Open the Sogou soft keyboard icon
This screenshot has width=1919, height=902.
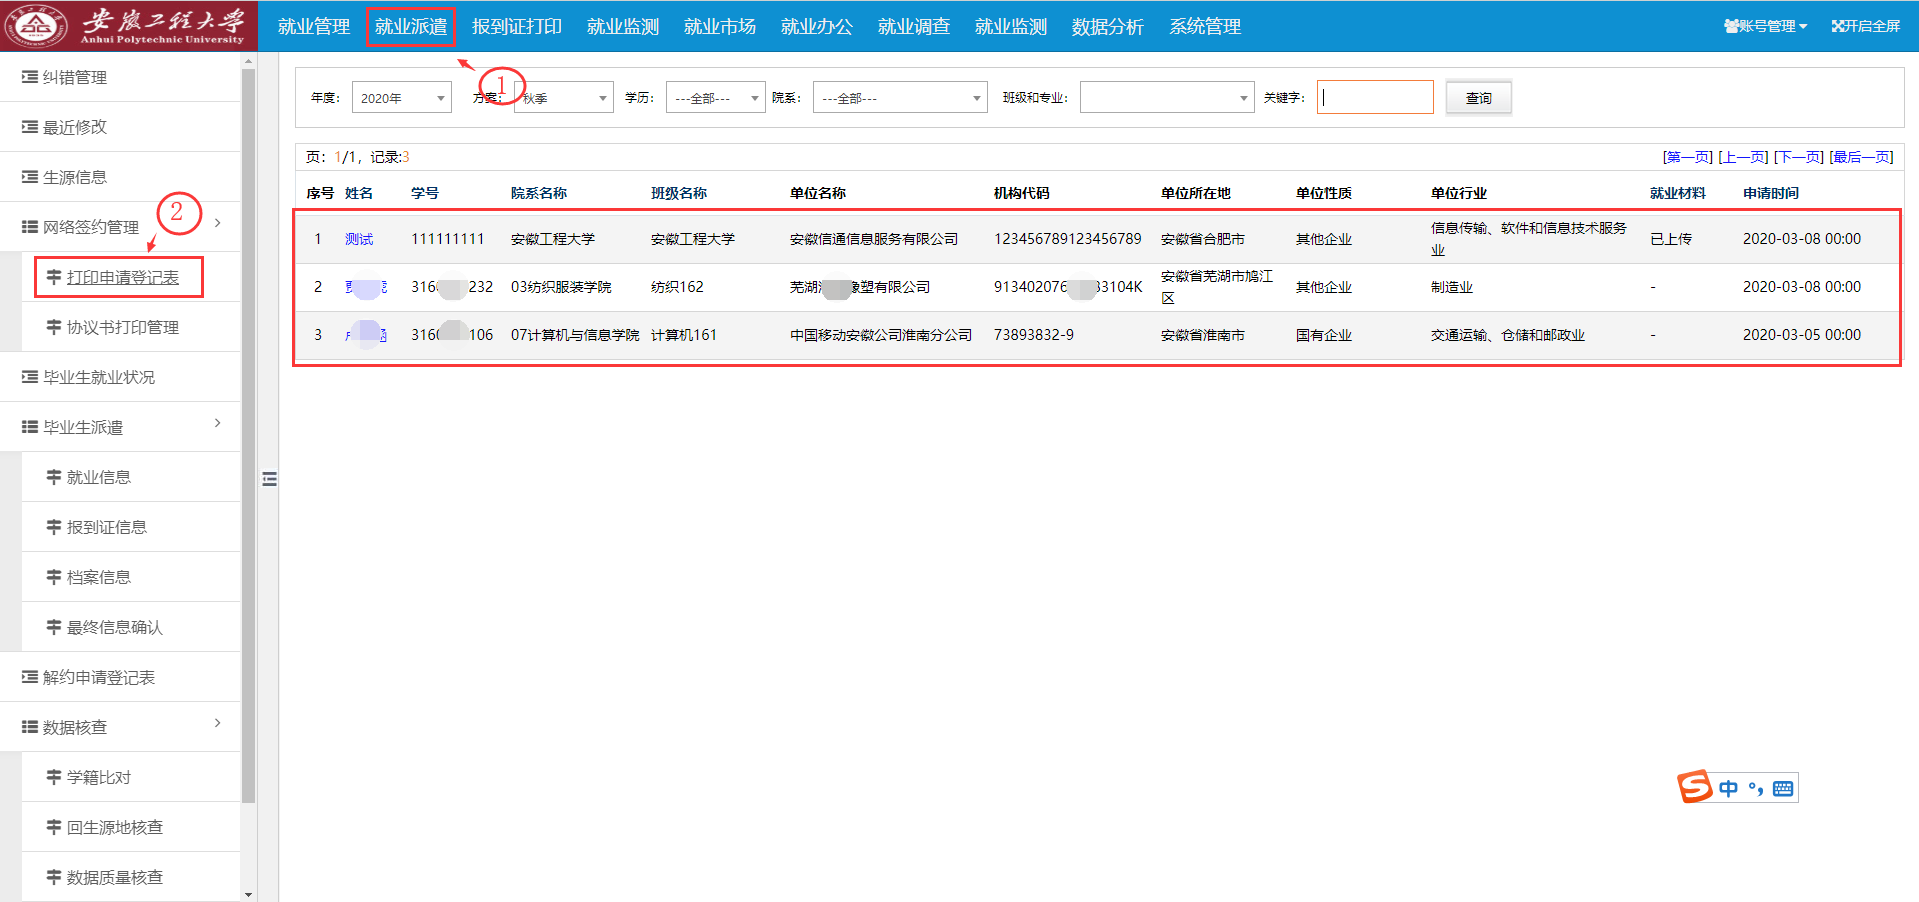pos(1782,789)
